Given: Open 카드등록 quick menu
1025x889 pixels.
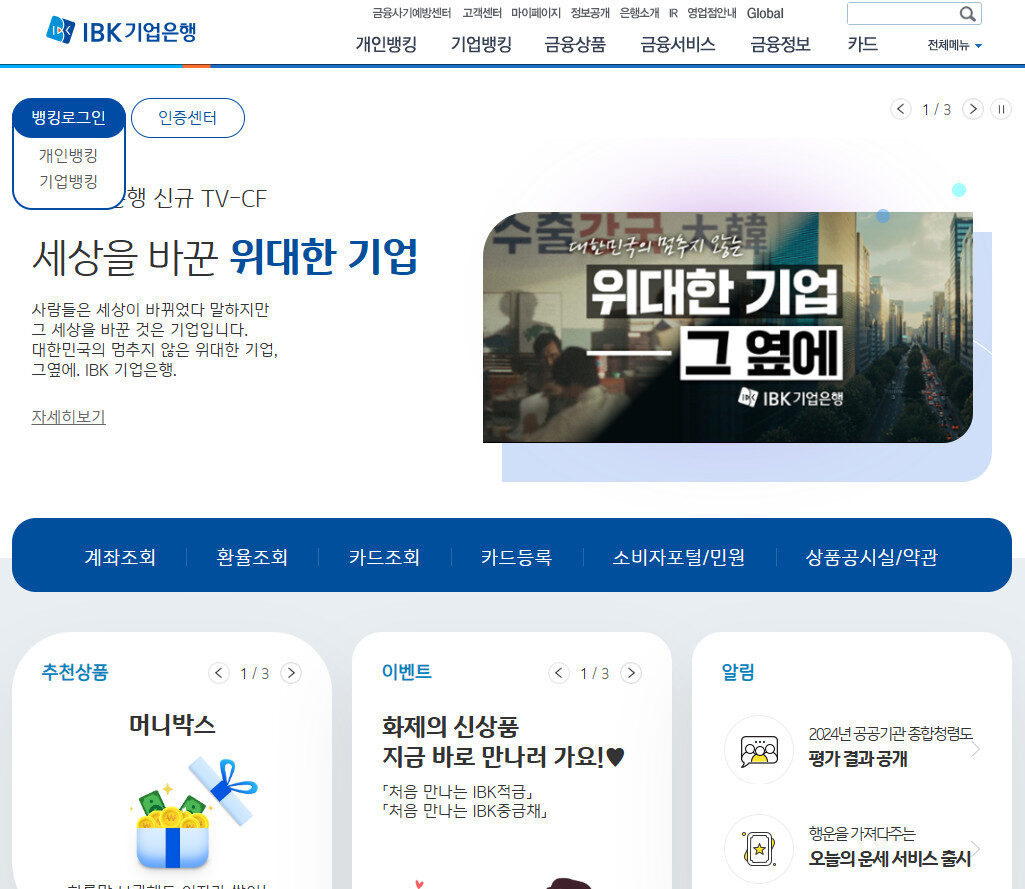Looking at the screenshot, I should [516, 557].
